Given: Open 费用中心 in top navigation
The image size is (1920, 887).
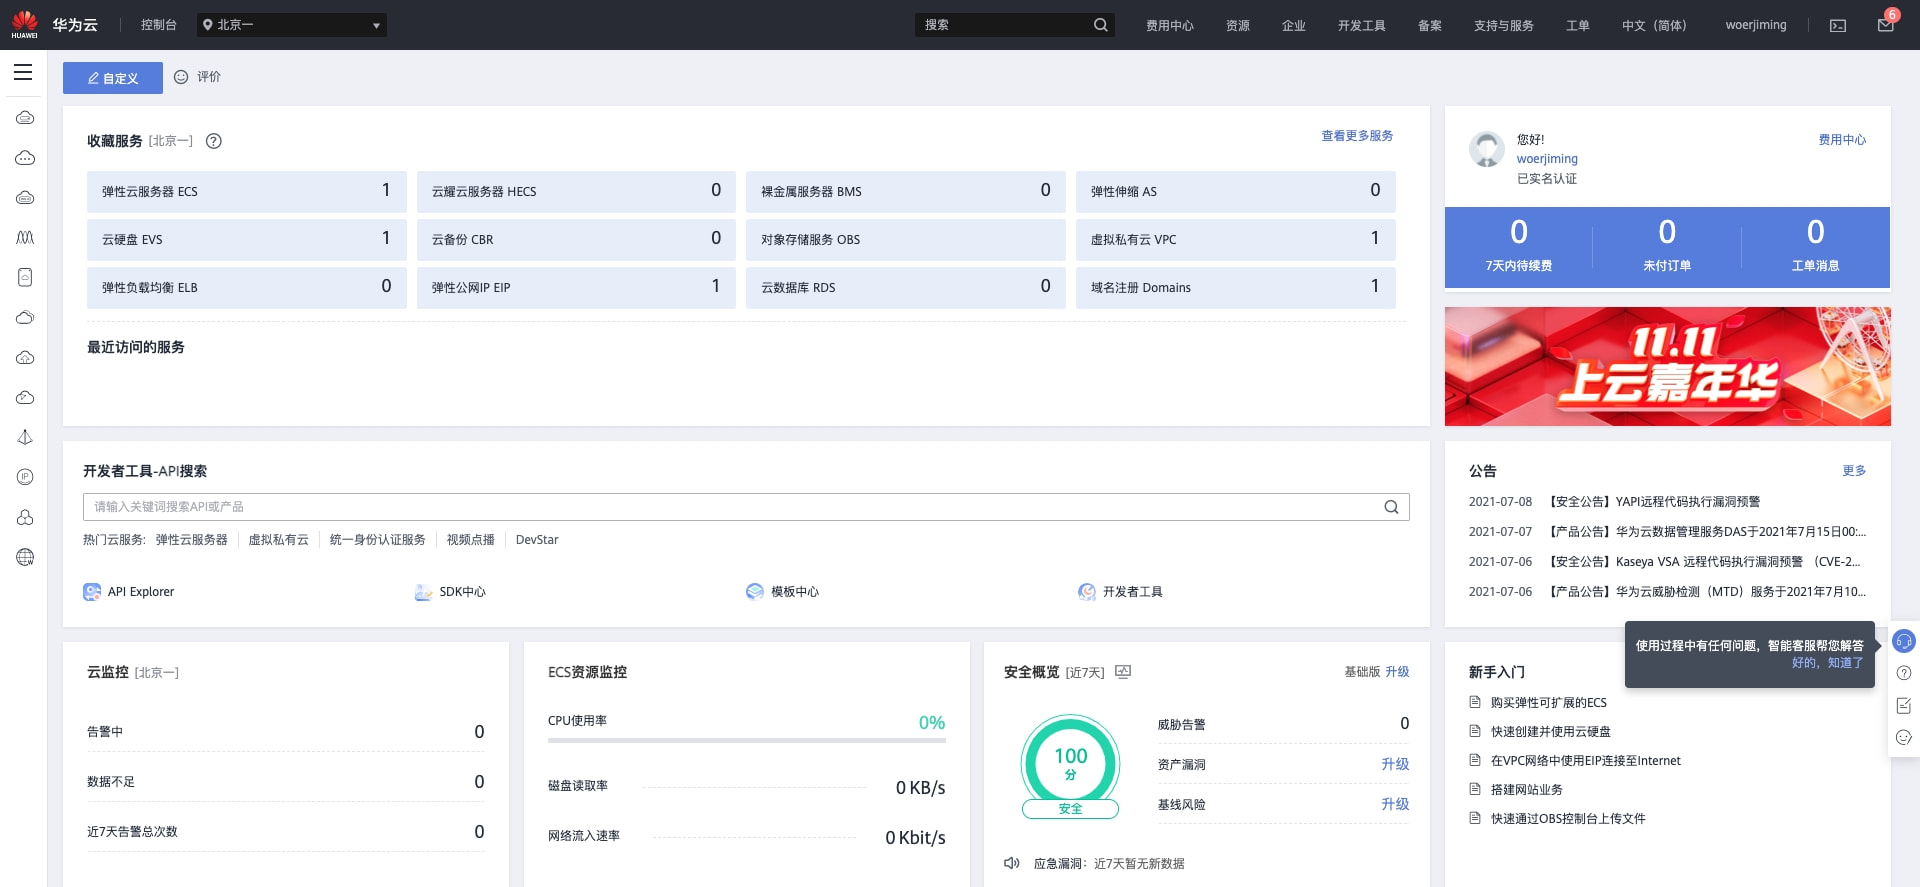Looking at the screenshot, I should click(x=1170, y=26).
